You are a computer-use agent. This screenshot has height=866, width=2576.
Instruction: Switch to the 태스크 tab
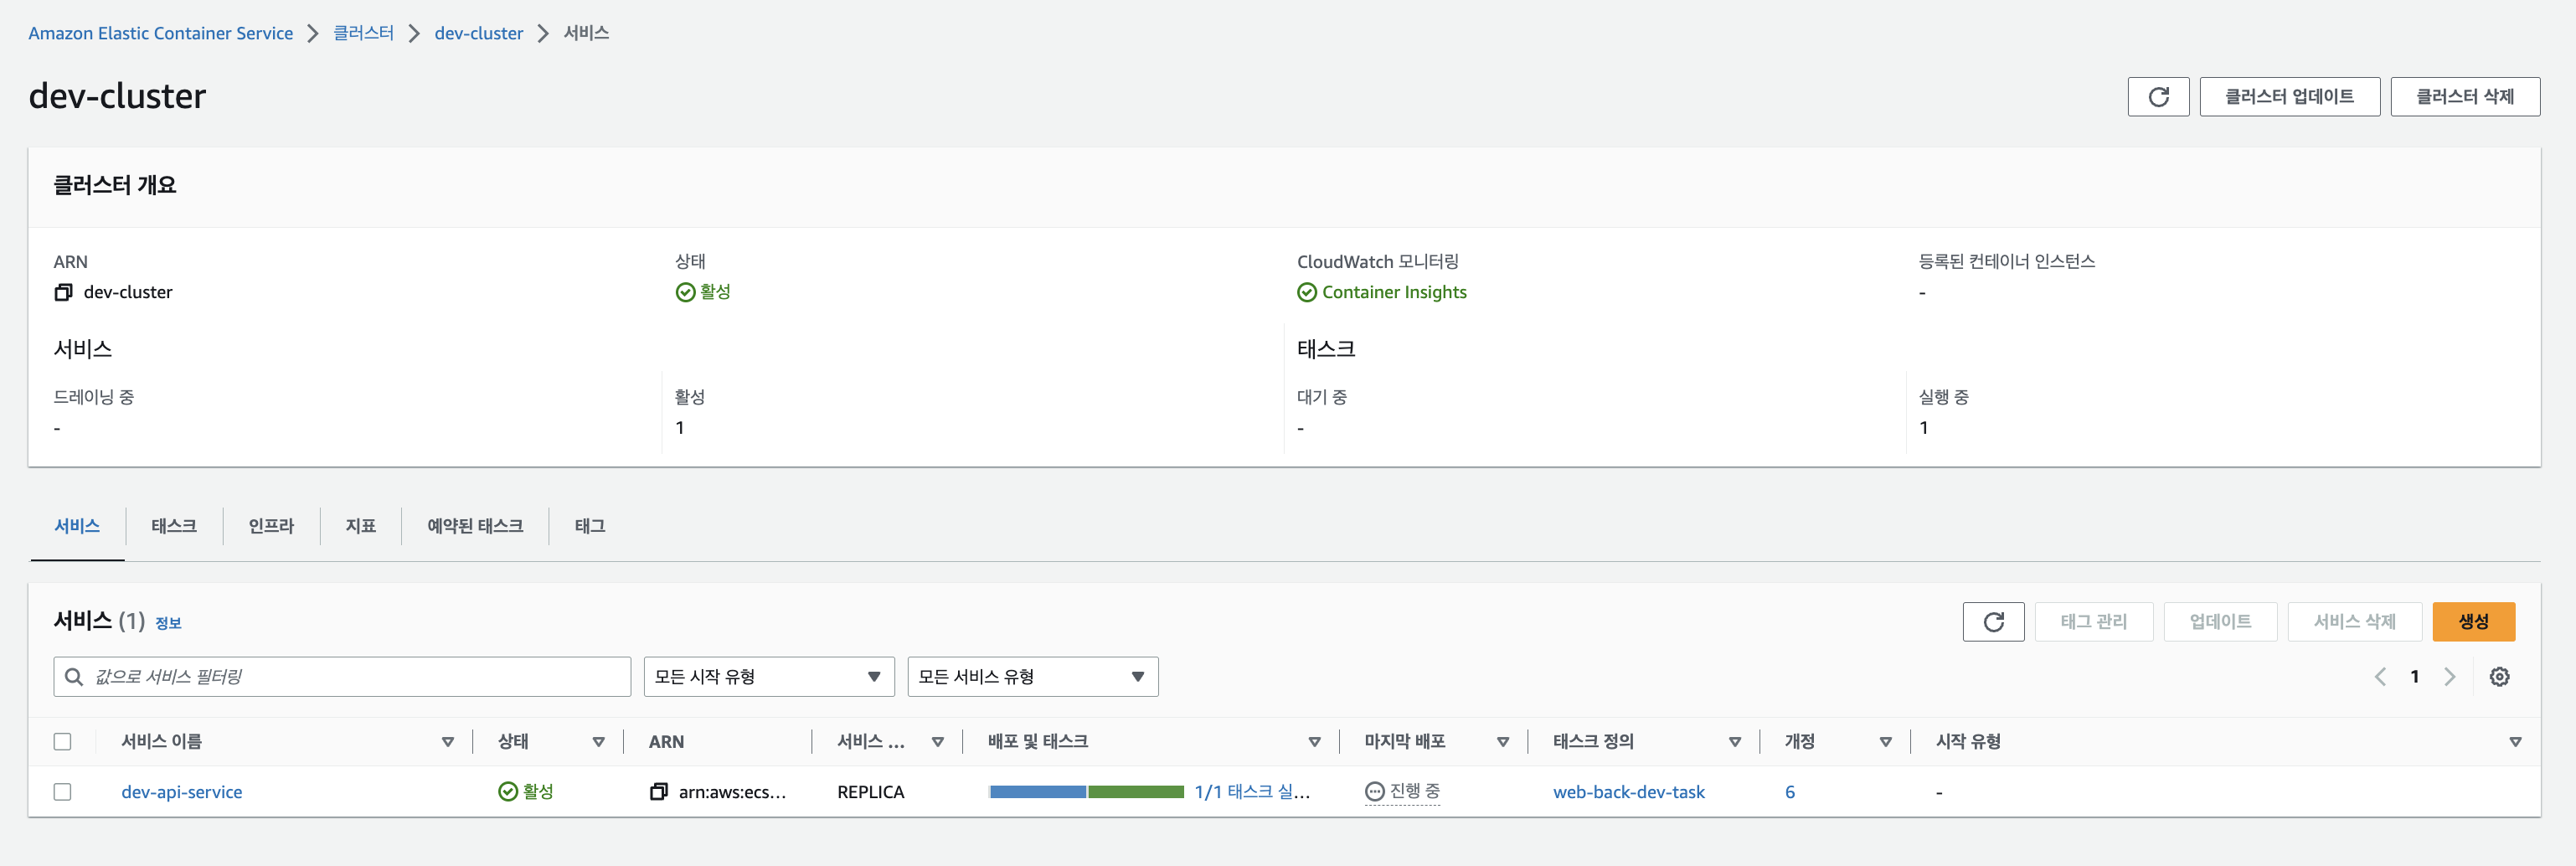[x=174, y=526]
